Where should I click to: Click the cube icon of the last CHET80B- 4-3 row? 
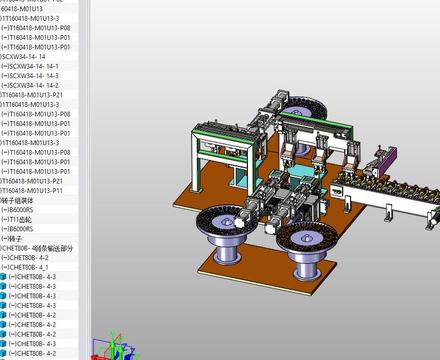click(x=3, y=344)
